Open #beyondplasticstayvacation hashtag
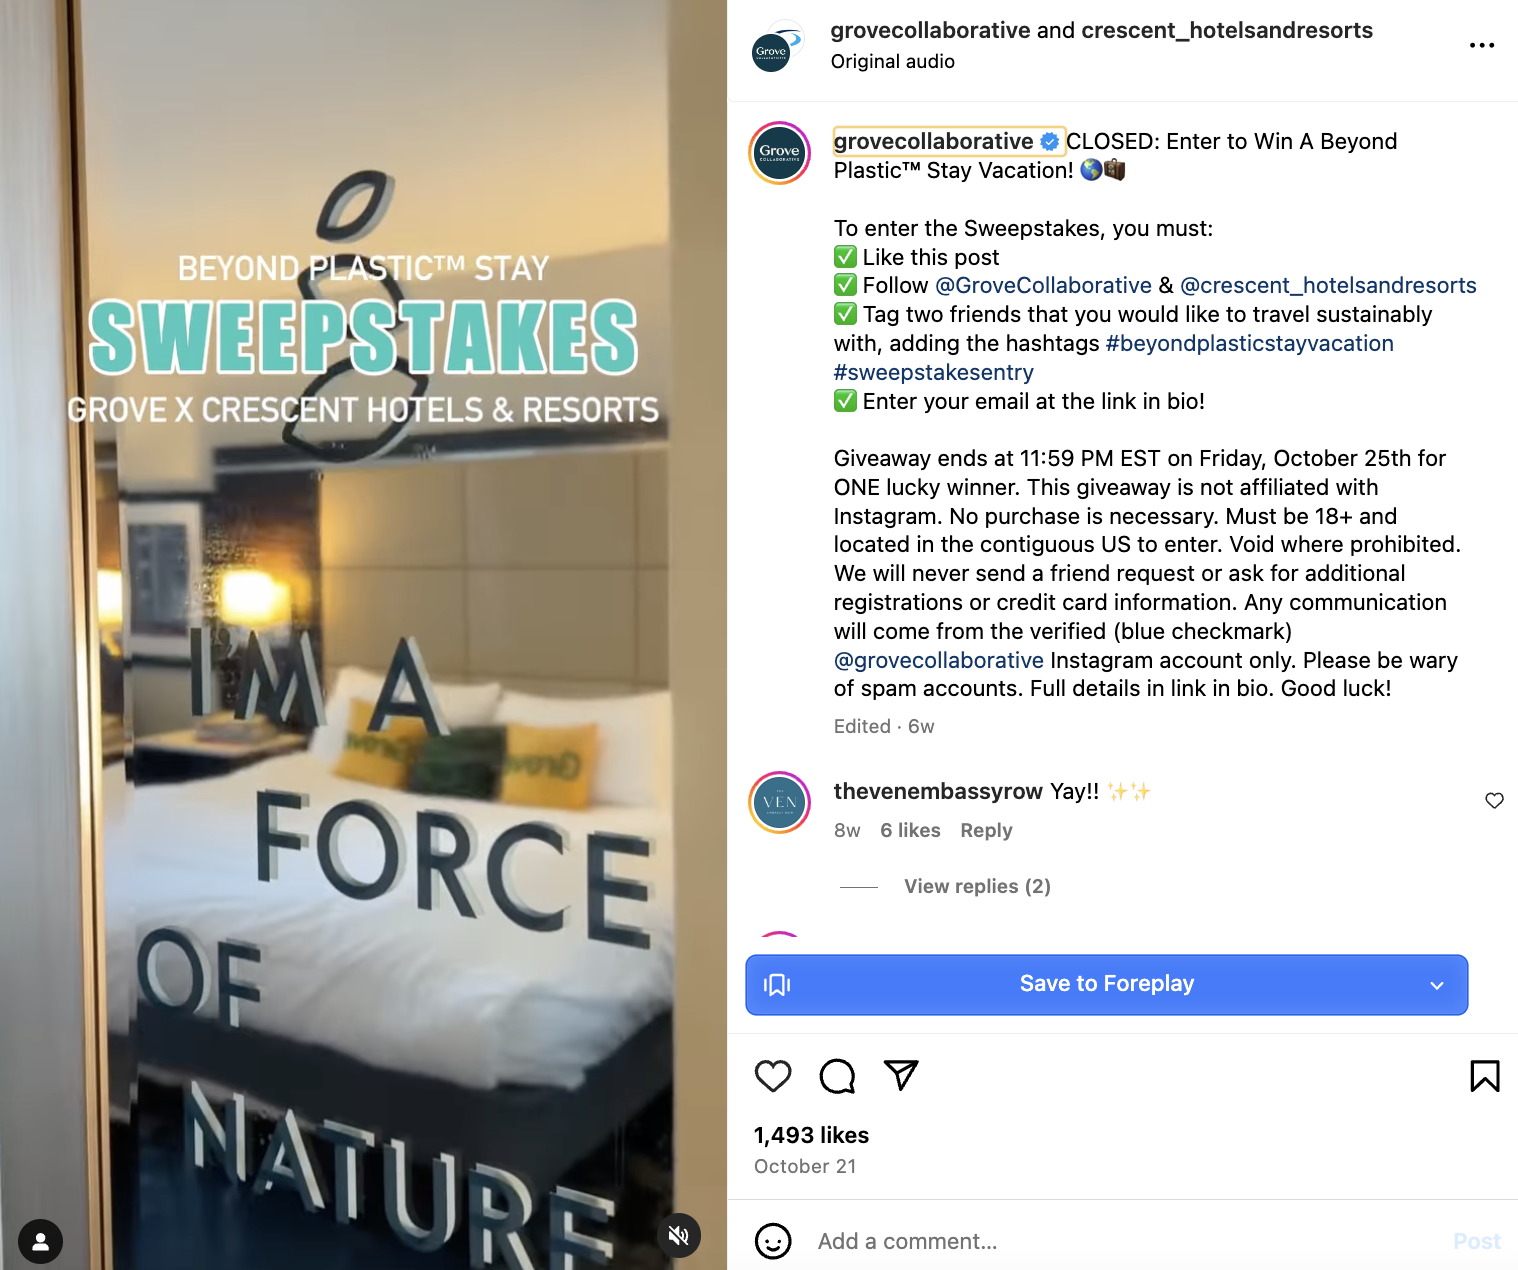 pos(1249,343)
